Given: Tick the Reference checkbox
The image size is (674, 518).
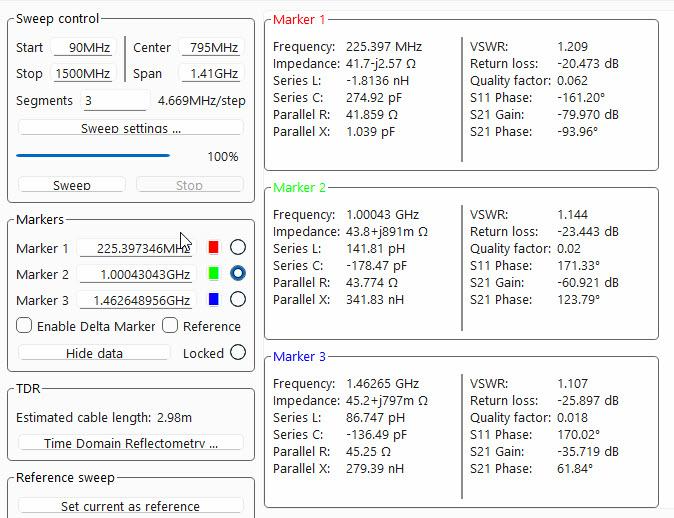Looking at the screenshot, I should point(170,325).
